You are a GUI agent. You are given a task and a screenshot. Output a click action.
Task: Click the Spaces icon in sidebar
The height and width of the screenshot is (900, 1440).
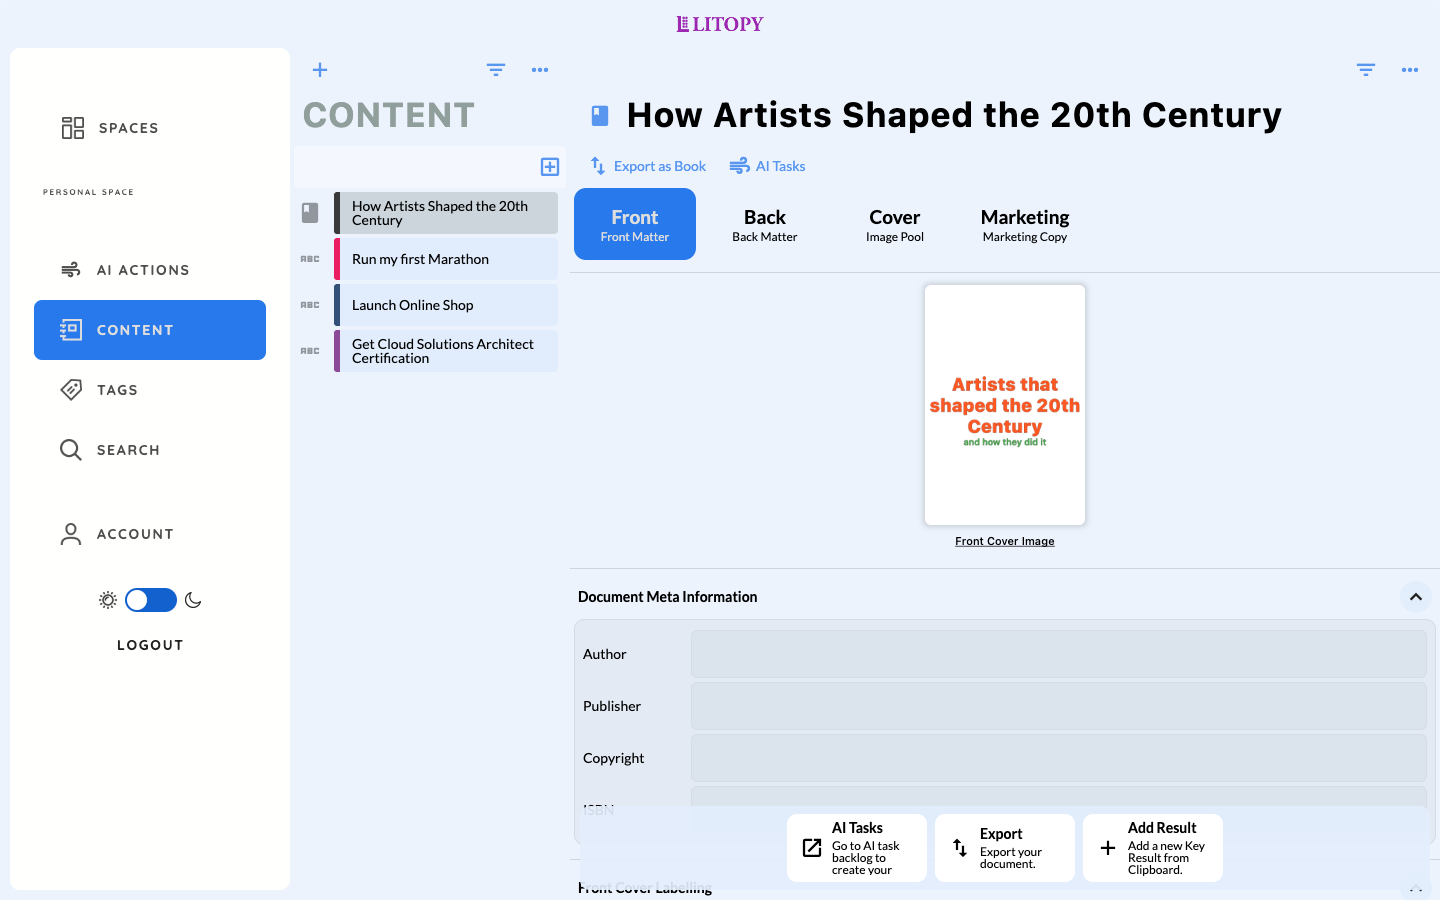click(73, 128)
